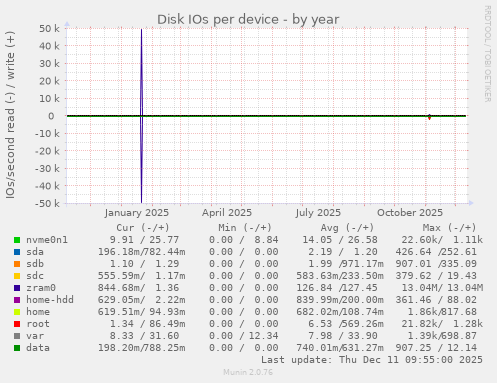Select the 'home' device label
This screenshot has height=383, width=497.
38,312
